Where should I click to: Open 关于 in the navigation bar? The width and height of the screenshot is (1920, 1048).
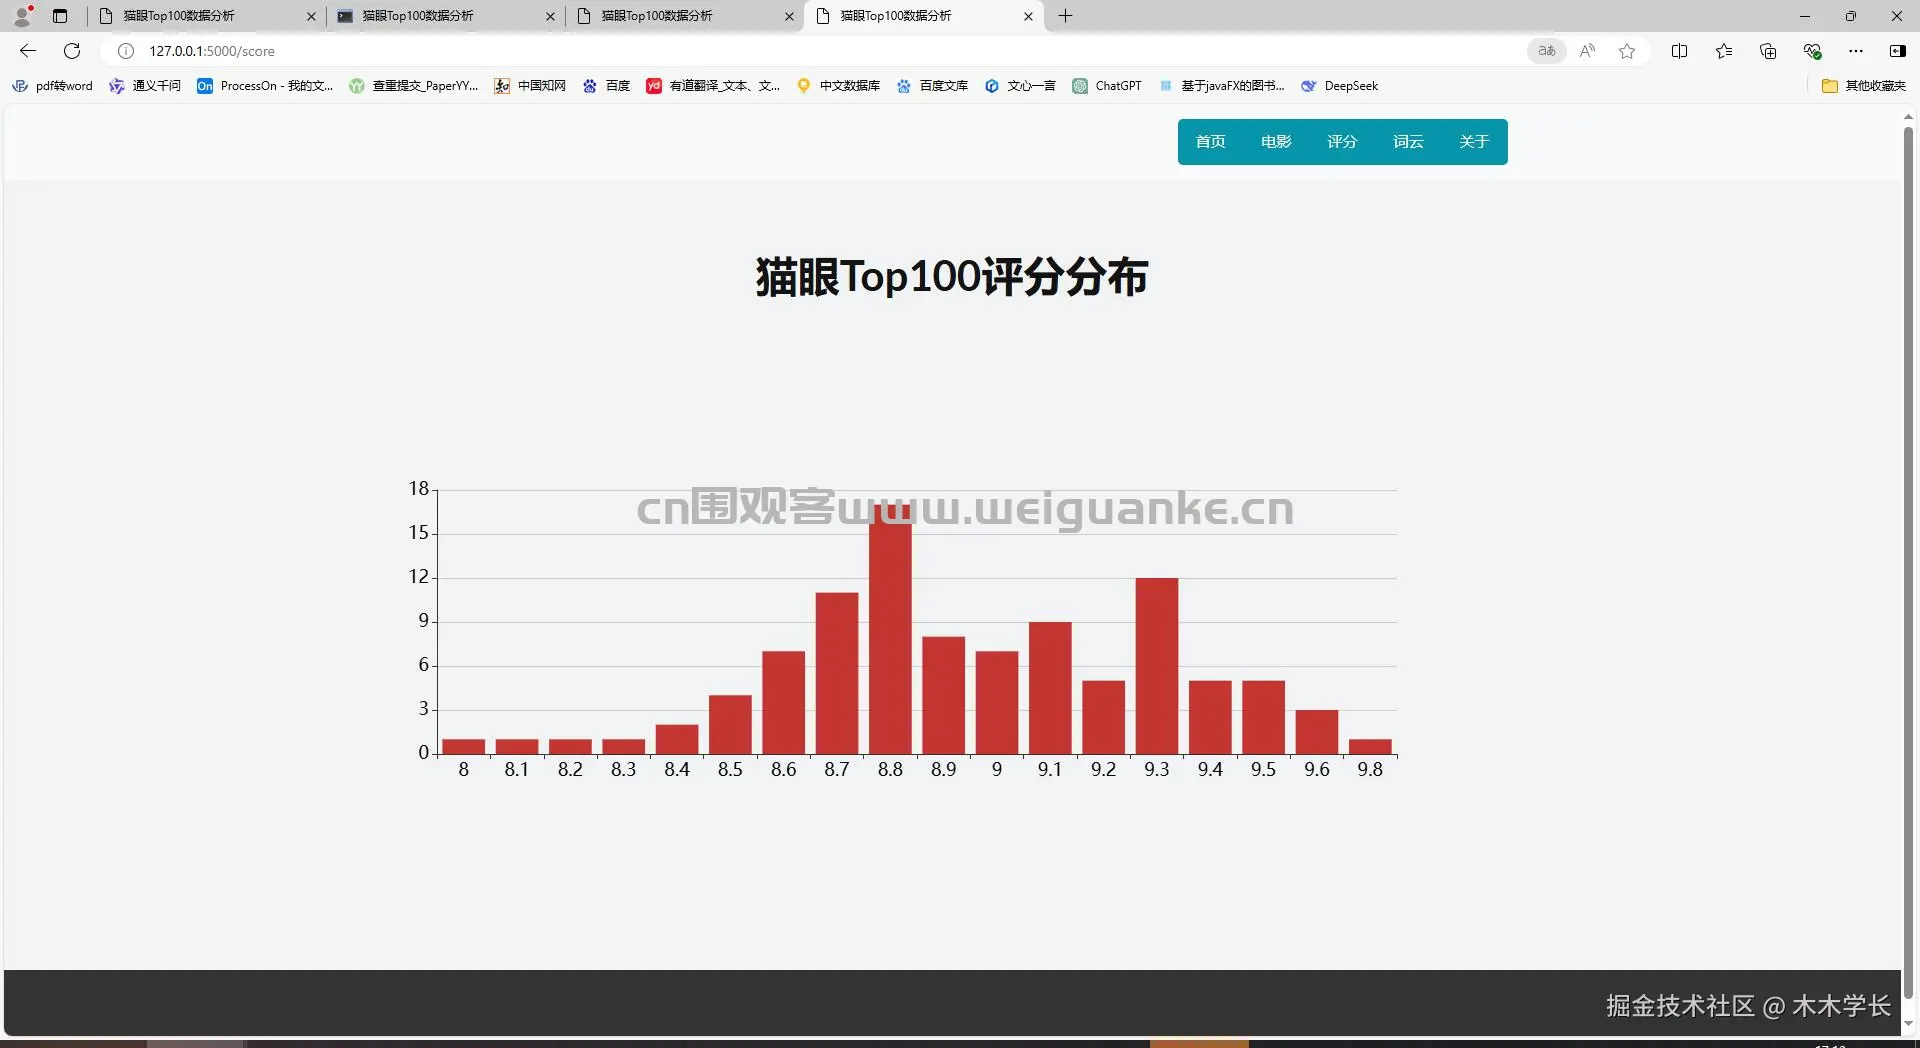(x=1474, y=142)
